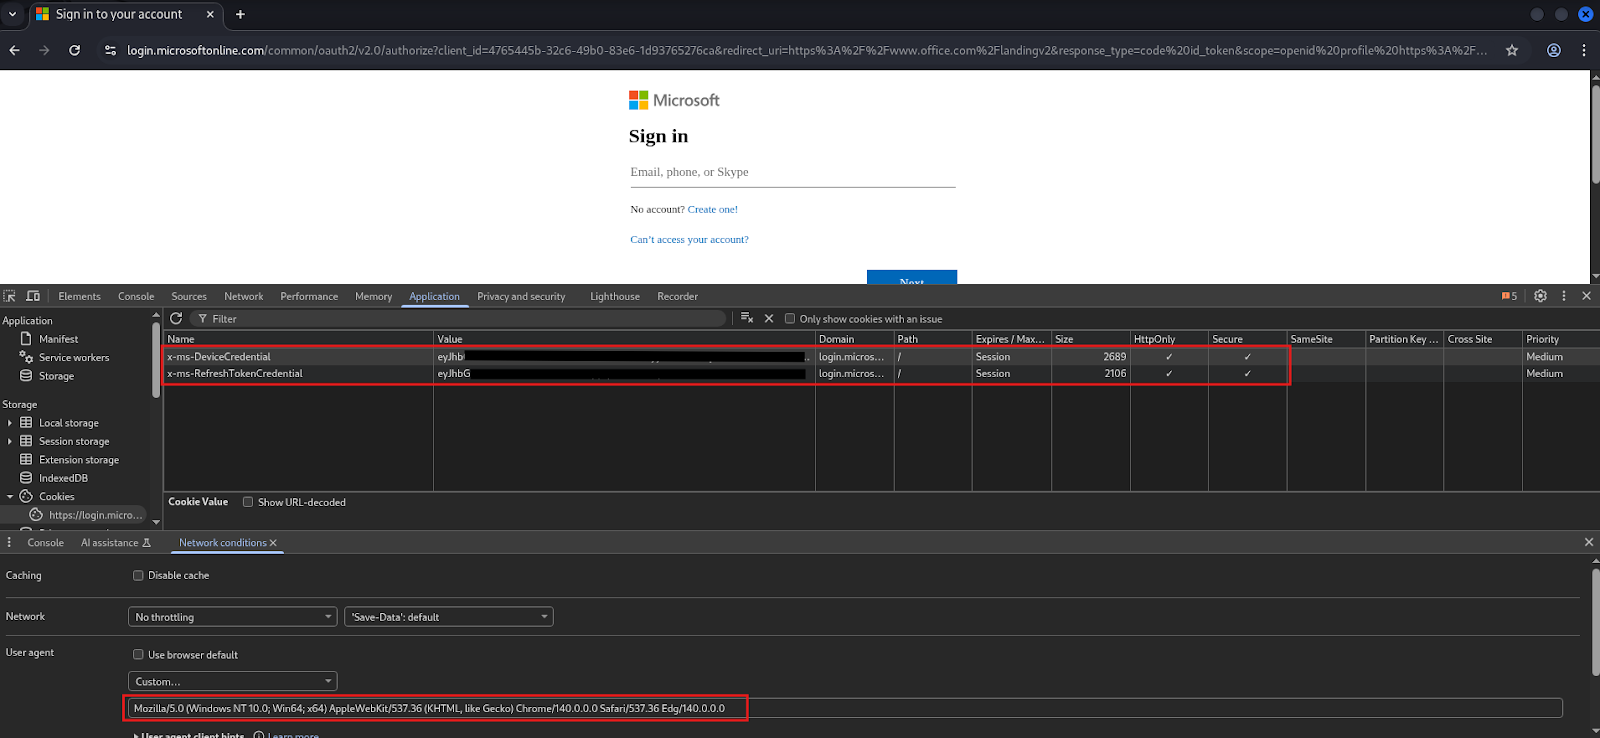Open the Chrome tab search chevron
Screen dimensions: 1600x738
click(x=12, y=14)
